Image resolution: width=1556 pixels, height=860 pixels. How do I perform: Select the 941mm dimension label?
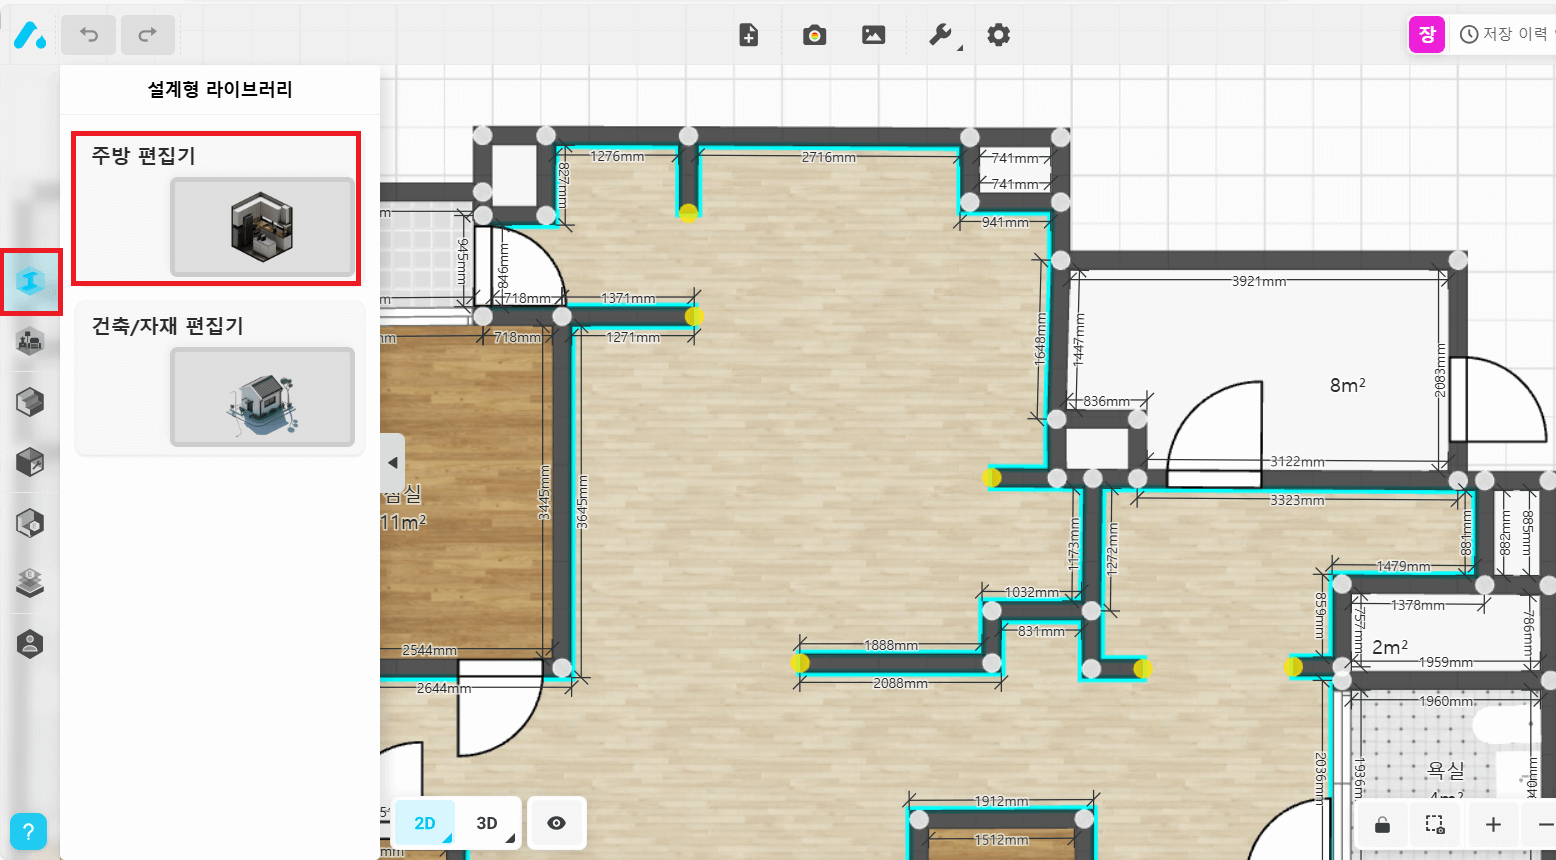(x=1005, y=222)
